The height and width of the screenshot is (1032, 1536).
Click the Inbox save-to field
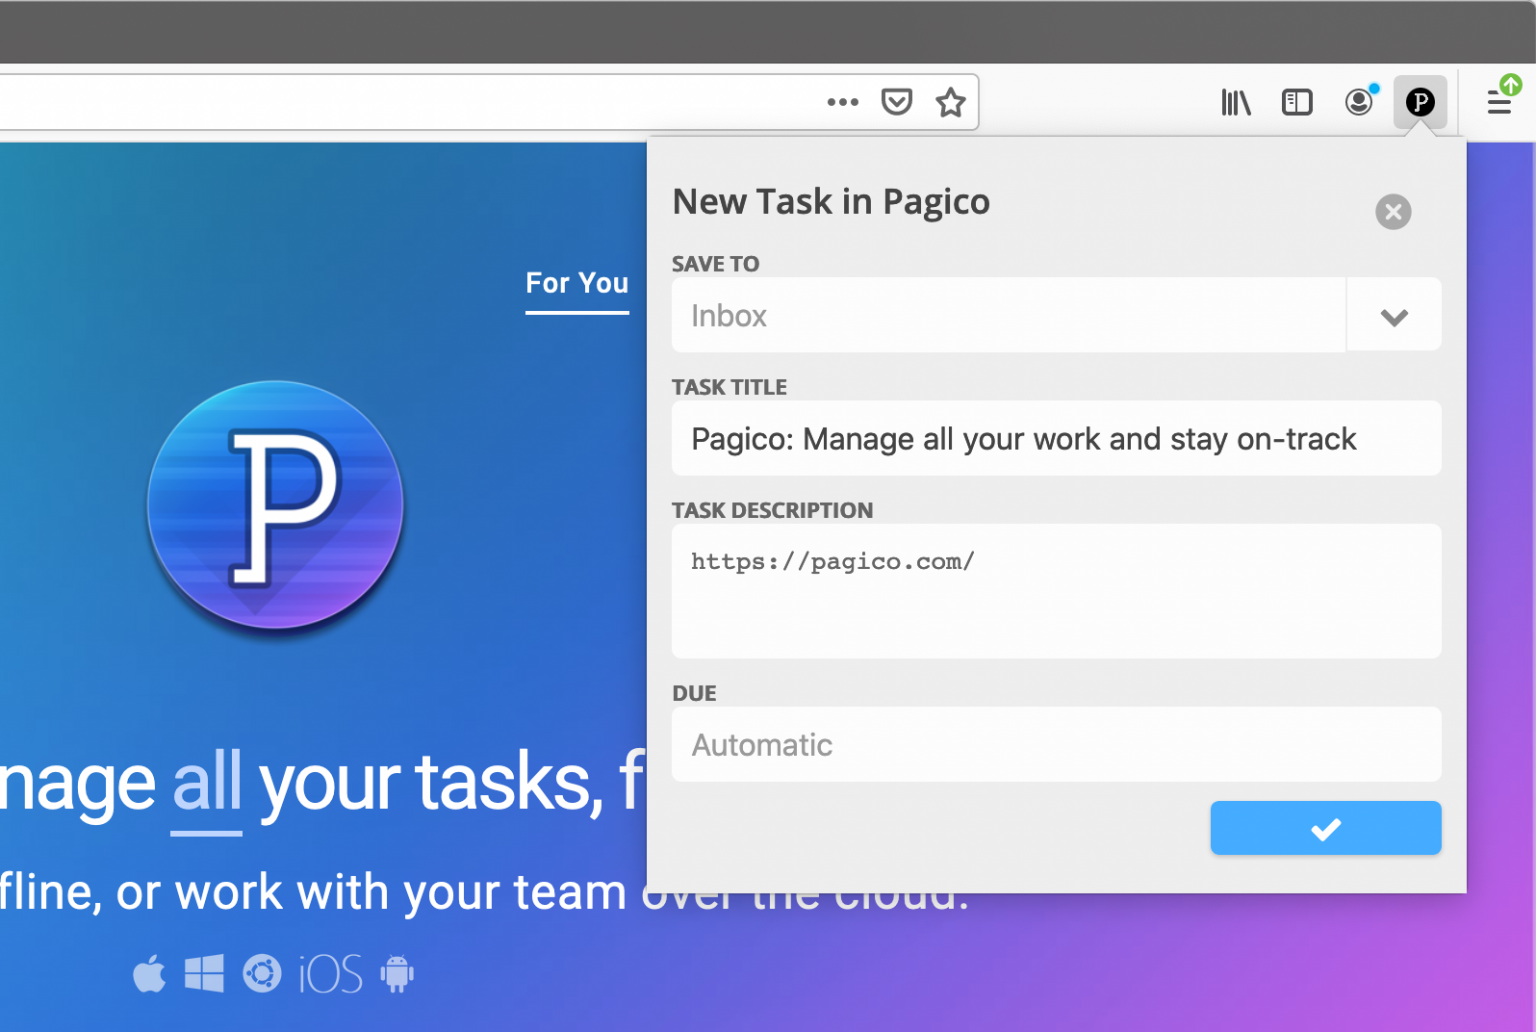click(x=1008, y=315)
